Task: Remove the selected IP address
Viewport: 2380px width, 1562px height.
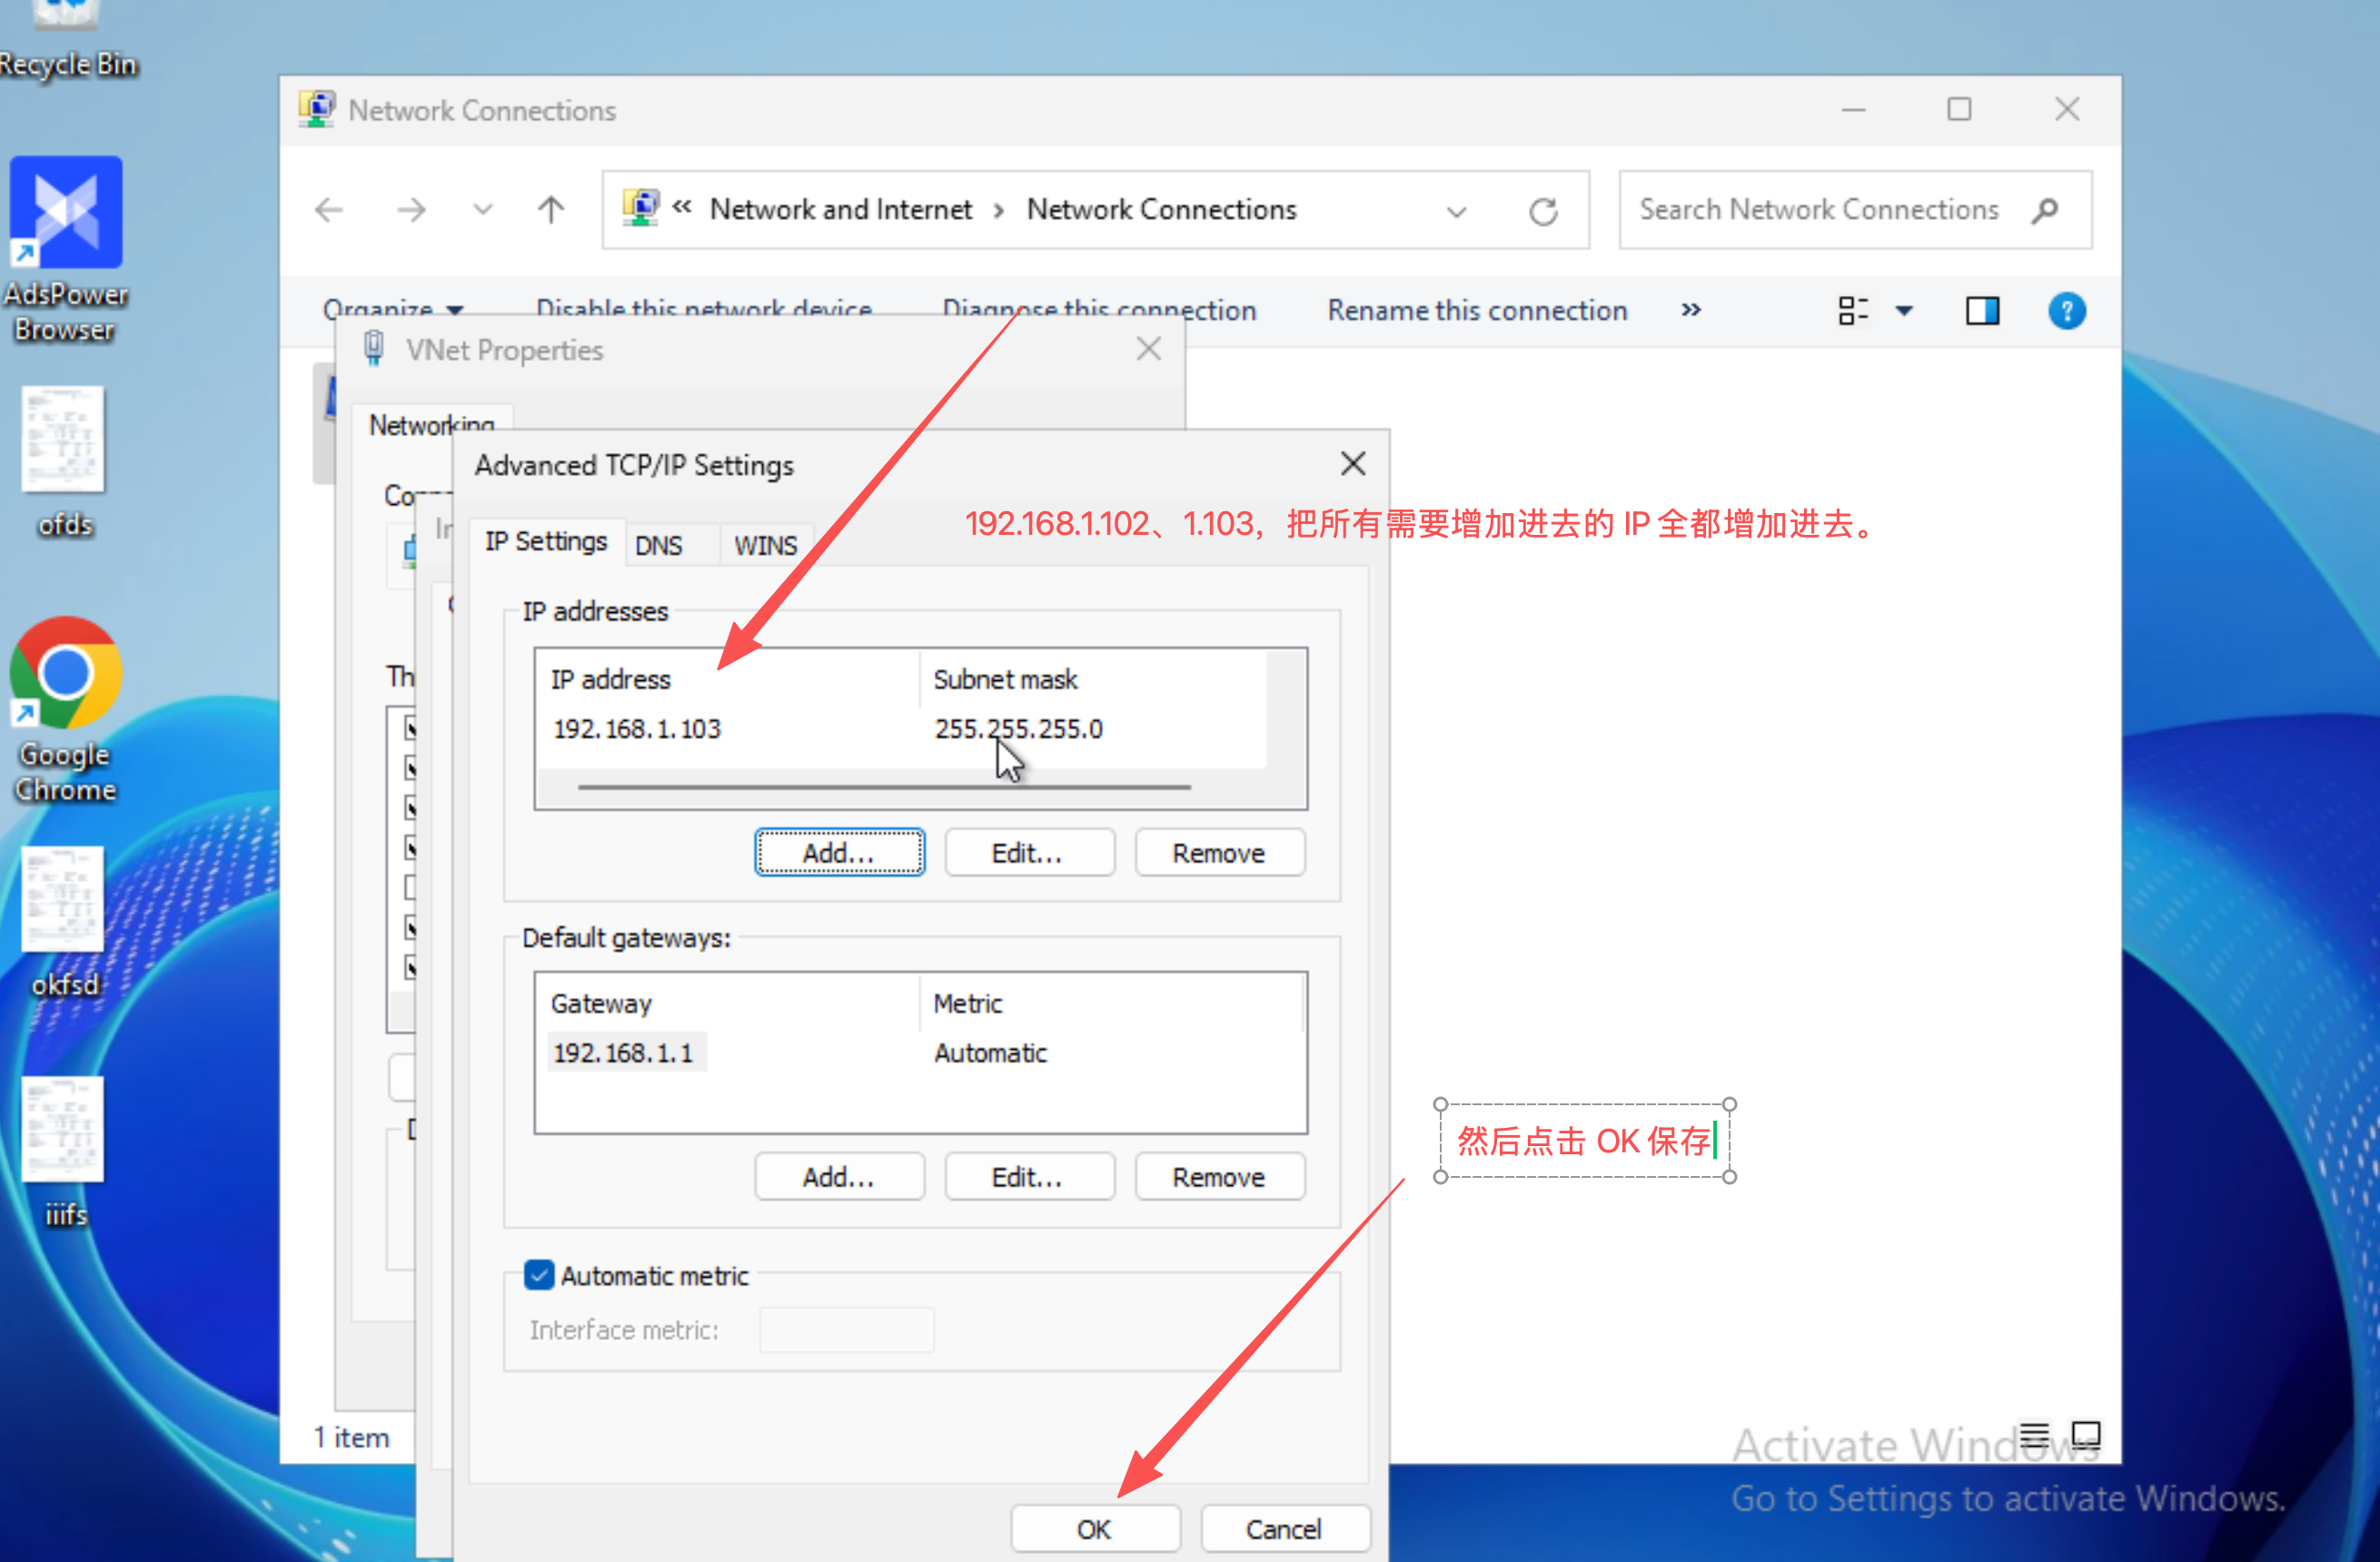Action: pos(1219,853)
